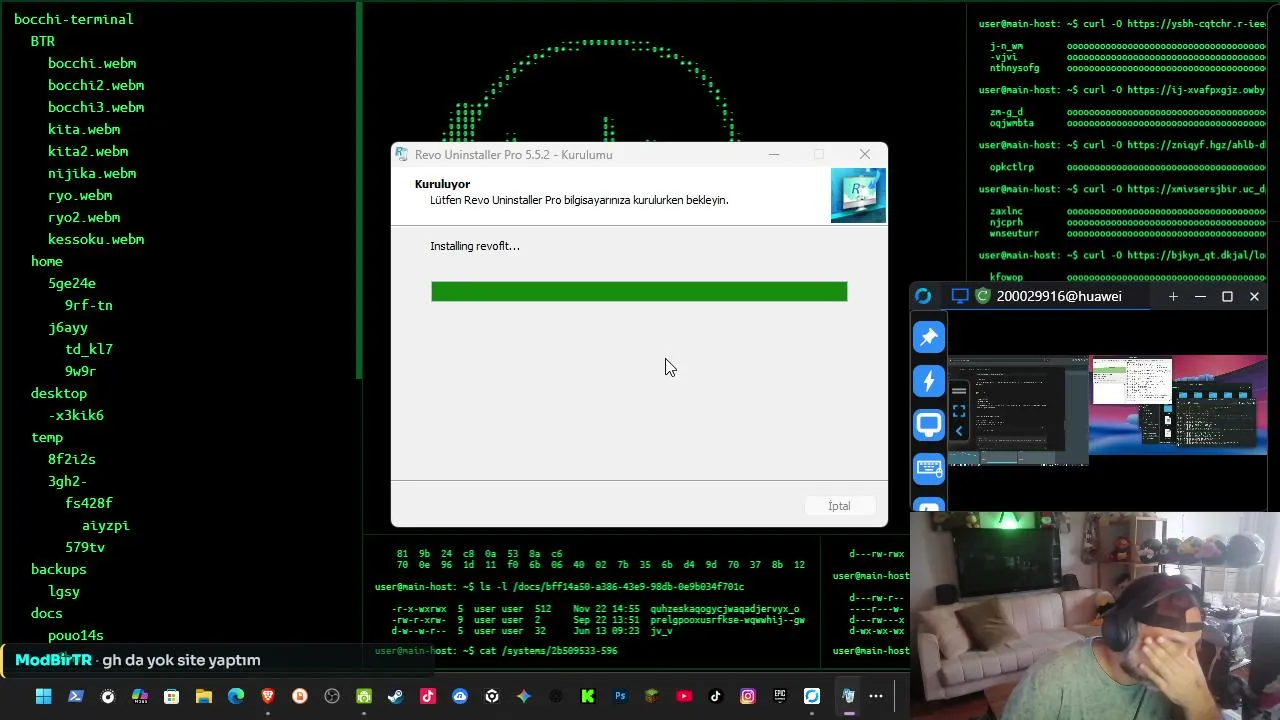Select kita2.webm in the file tree
Image resolution: width=1280 pixels, height=720 pixels.
point(88,151)
